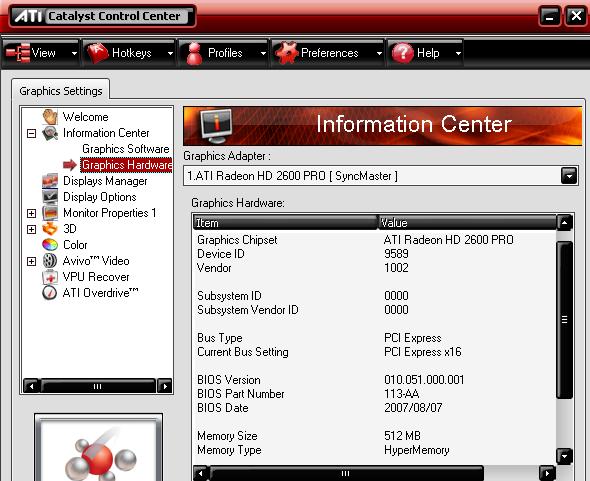Click the Display Options icon

click(50, 197)
